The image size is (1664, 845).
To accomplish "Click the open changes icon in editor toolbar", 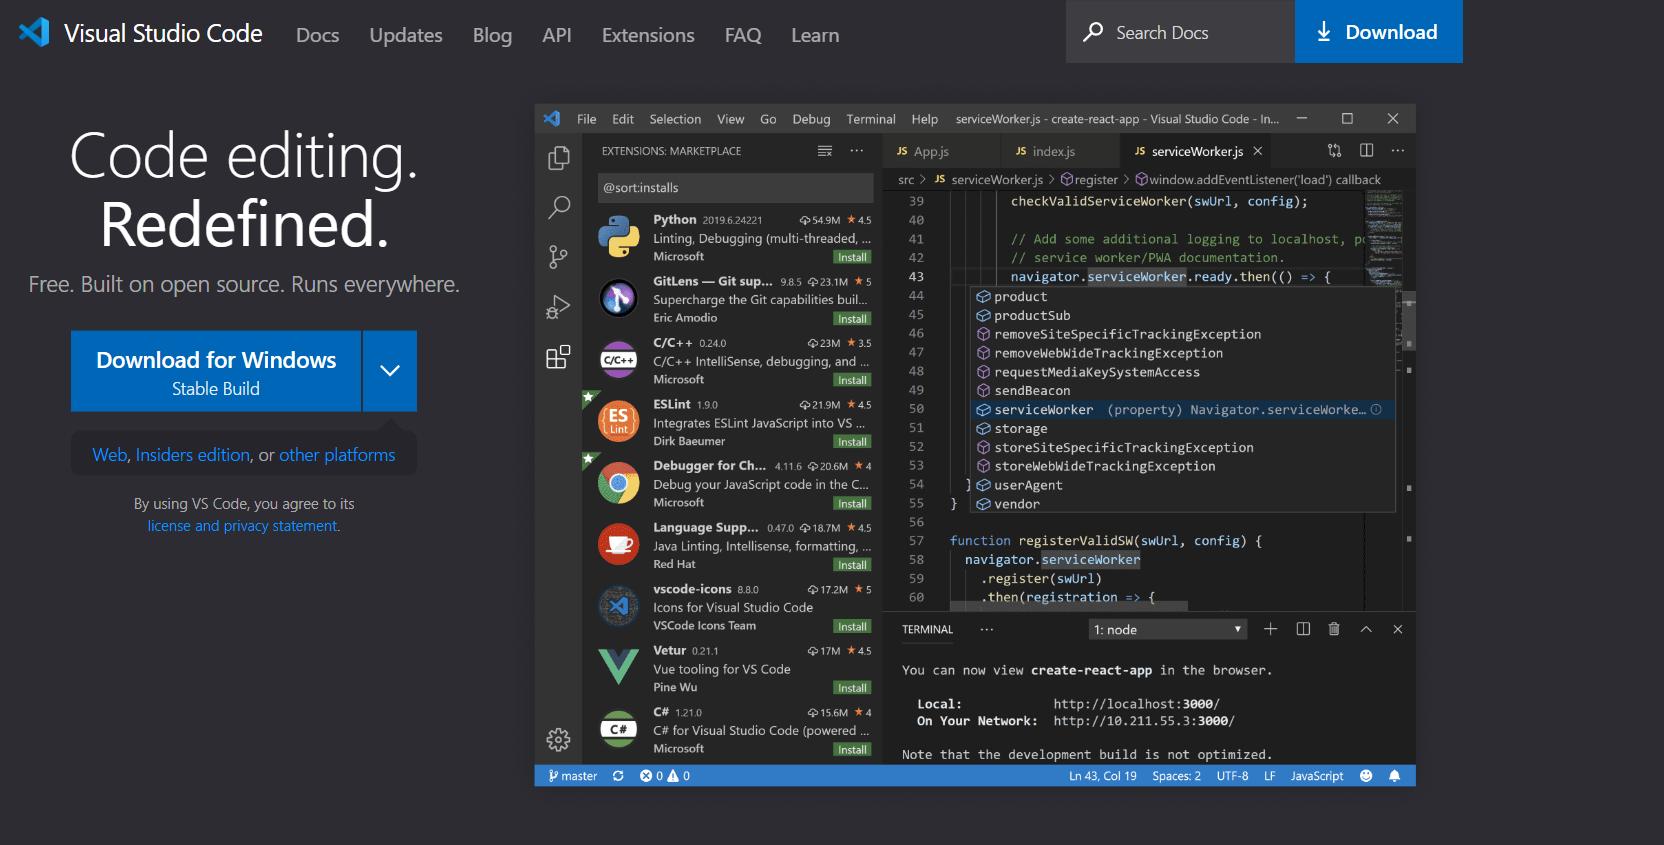I will (1334, 151).
